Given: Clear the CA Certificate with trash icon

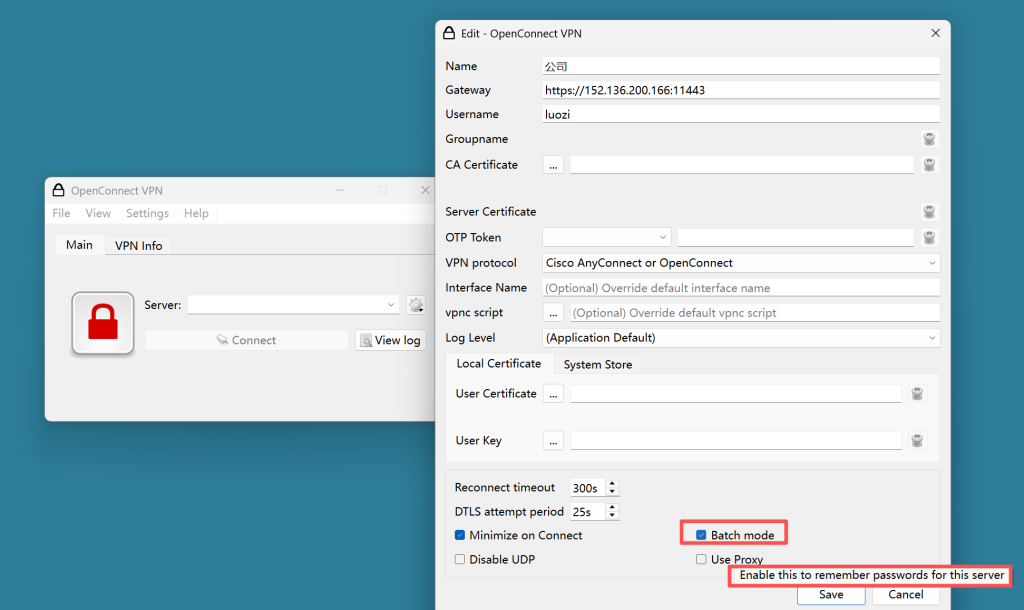Looking at the screenshot, I should pos(929,165).
